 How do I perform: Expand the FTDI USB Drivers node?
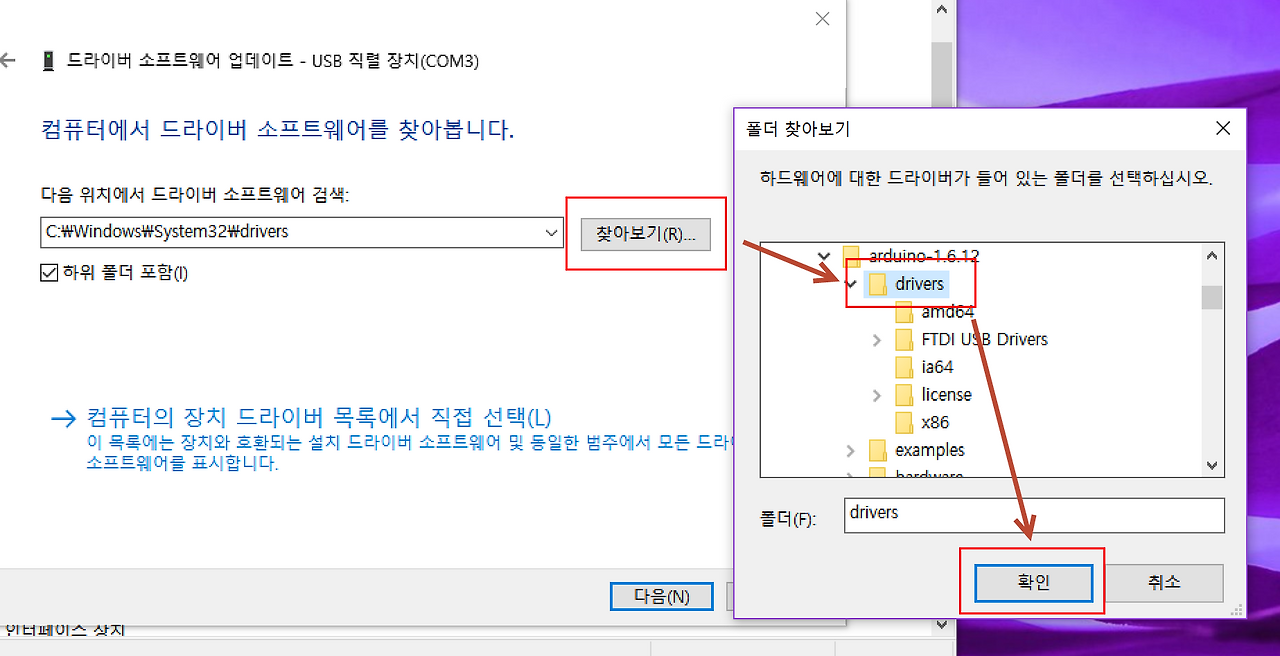[877, 340]
